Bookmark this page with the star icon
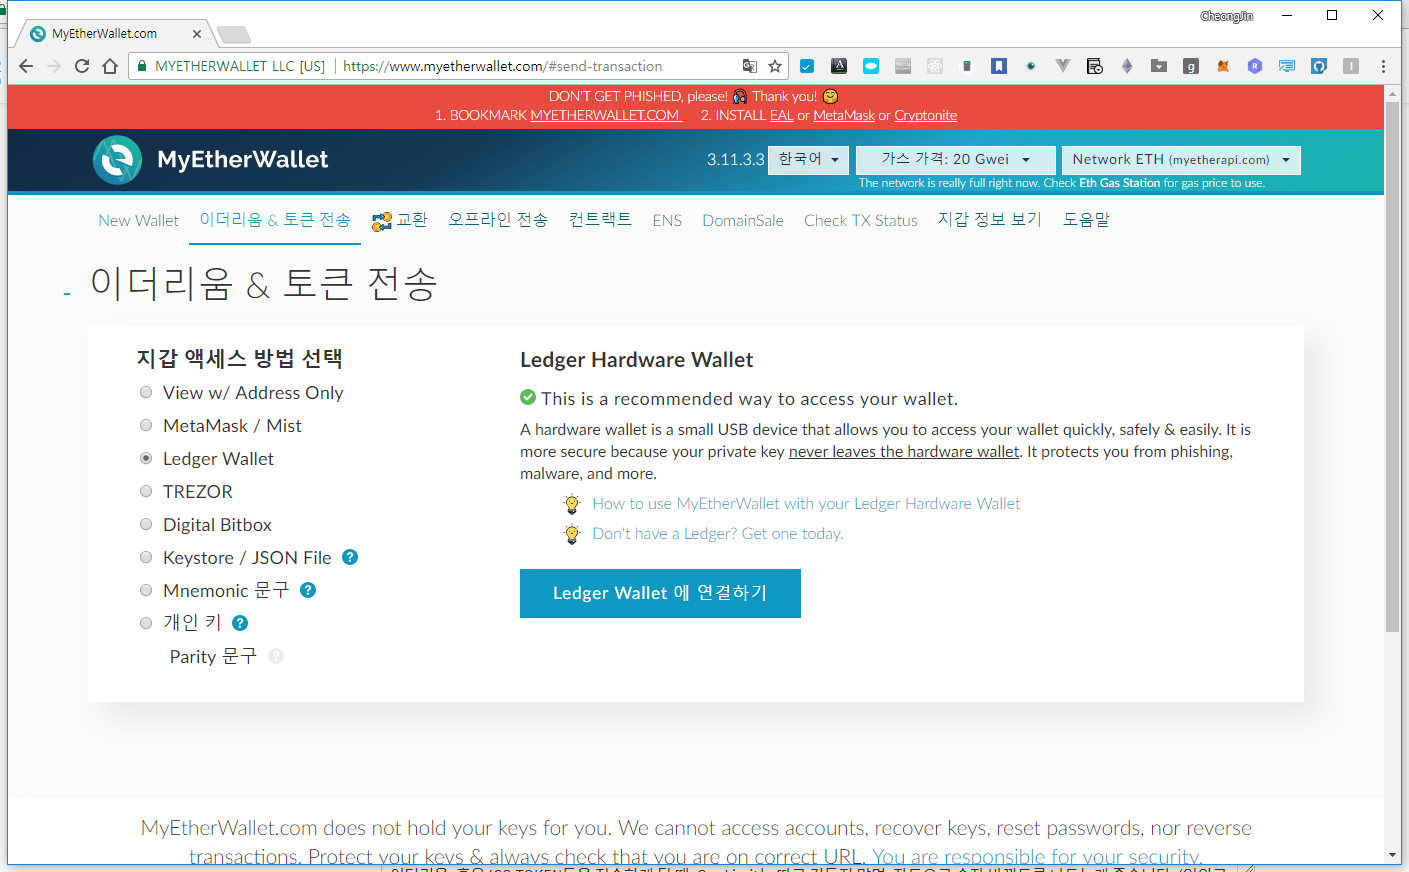Image resolution: width=1409 pixels, height=872 pixels. tap(775, 66)
